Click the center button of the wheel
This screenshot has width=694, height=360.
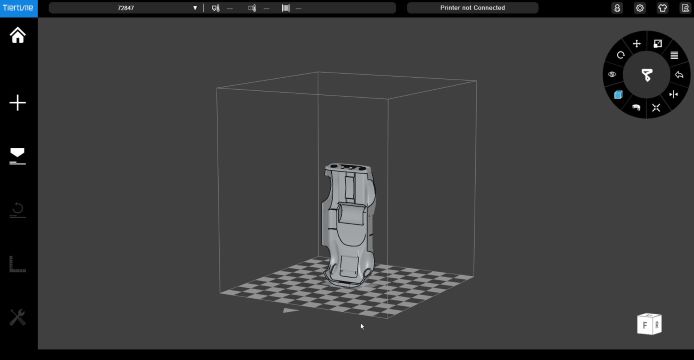pos(647,75)
